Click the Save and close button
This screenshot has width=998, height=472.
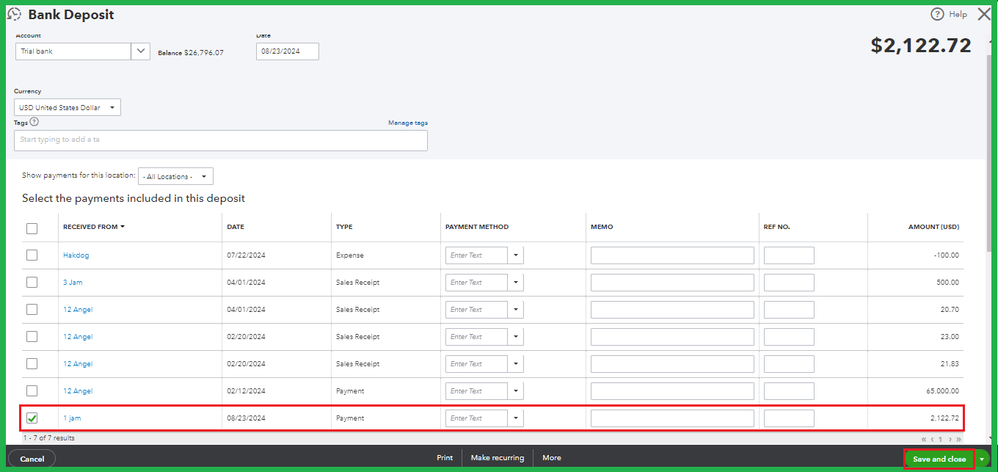pos(939,459)
